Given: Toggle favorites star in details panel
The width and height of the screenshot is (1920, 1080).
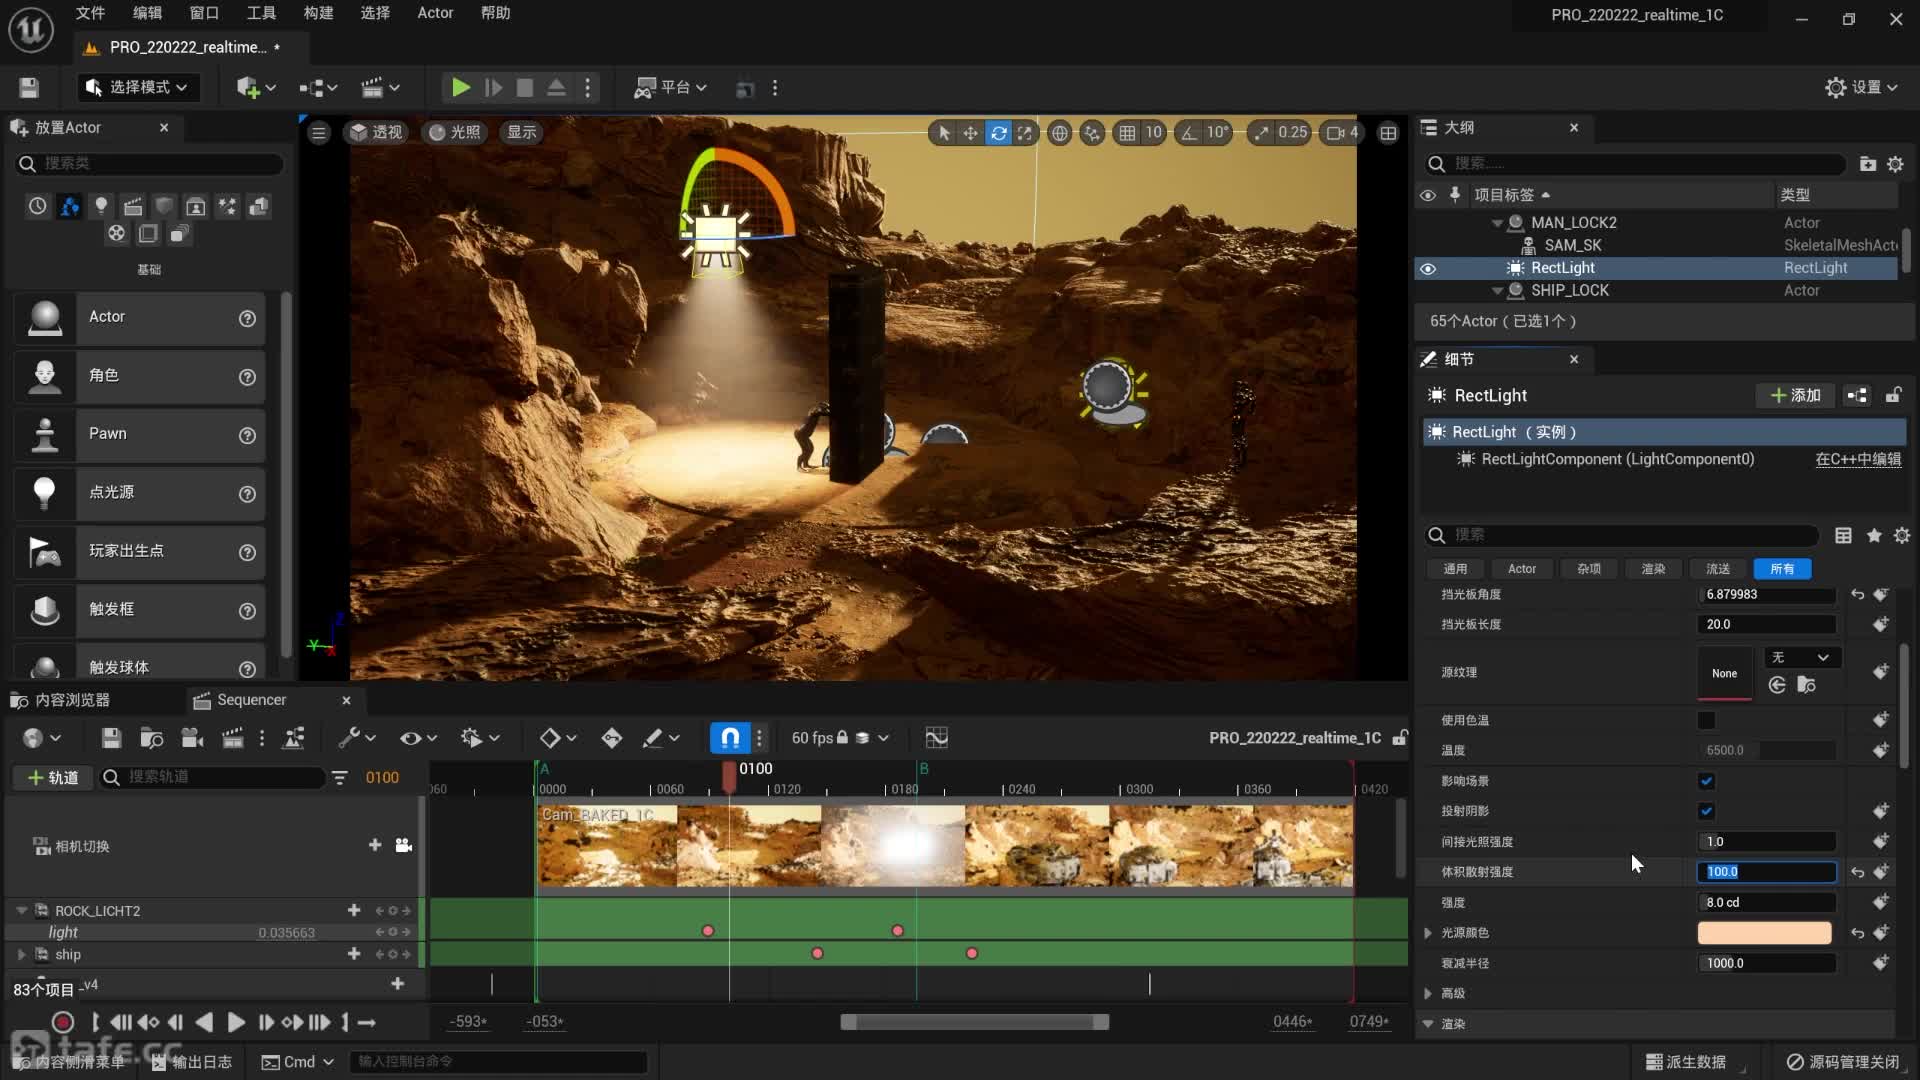Looking at the screenshot, I should pyautogui.click(x=1873, y=536).
